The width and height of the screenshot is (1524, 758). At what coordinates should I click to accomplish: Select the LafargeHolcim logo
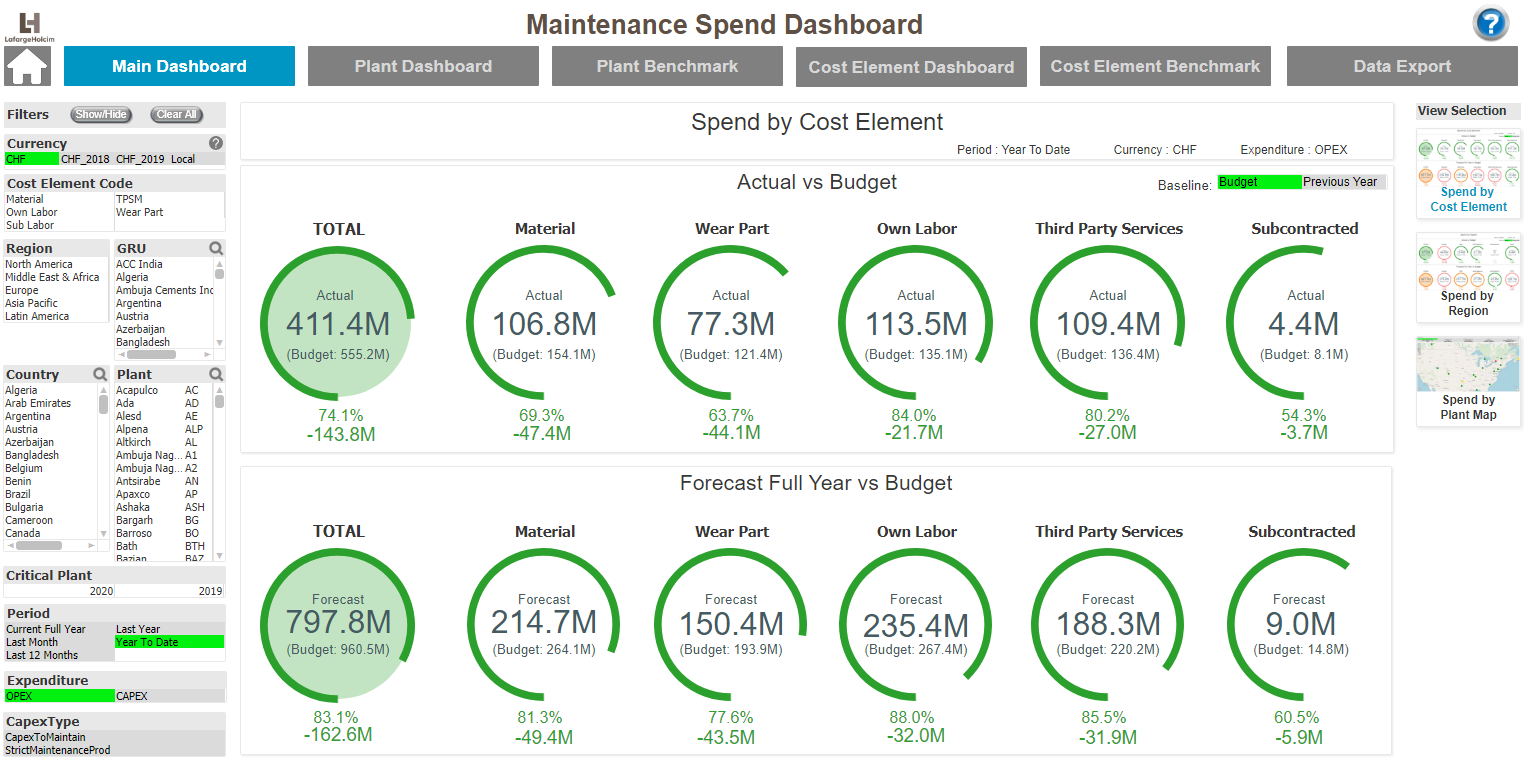tap(29, 26)
